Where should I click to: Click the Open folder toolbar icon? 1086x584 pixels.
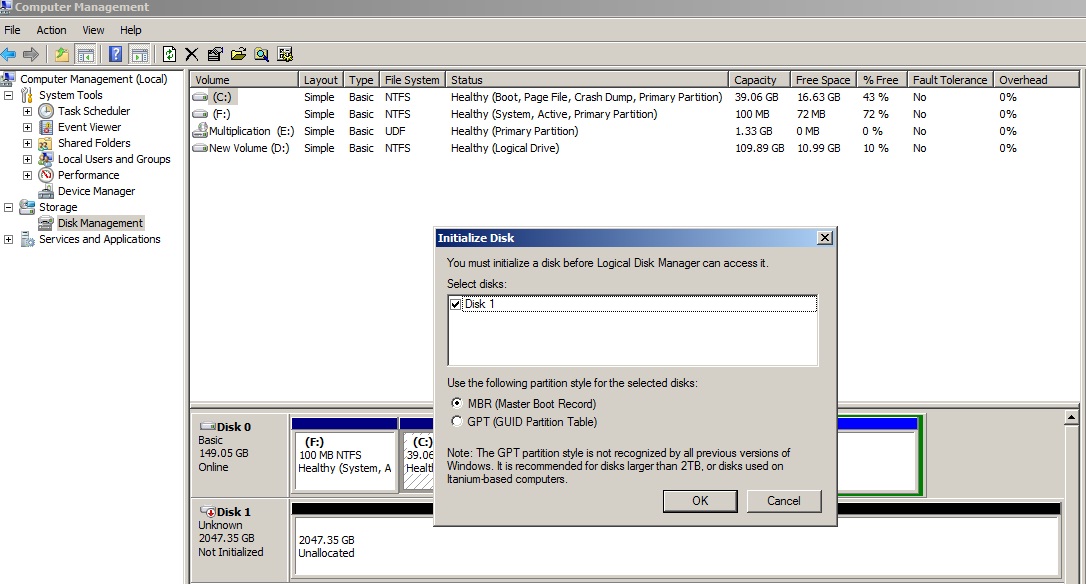tap(238, 54)
